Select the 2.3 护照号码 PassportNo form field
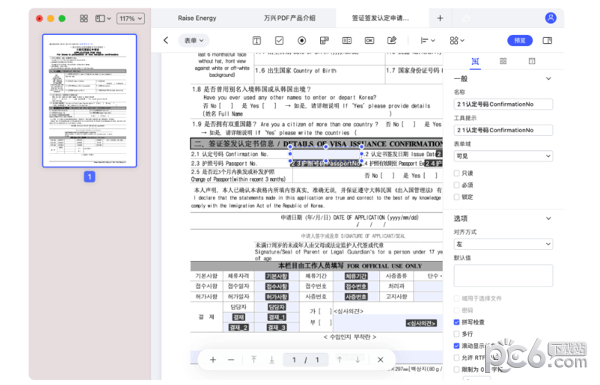The height and width of the screenshot is (385, 600). (x=326, y=164)
